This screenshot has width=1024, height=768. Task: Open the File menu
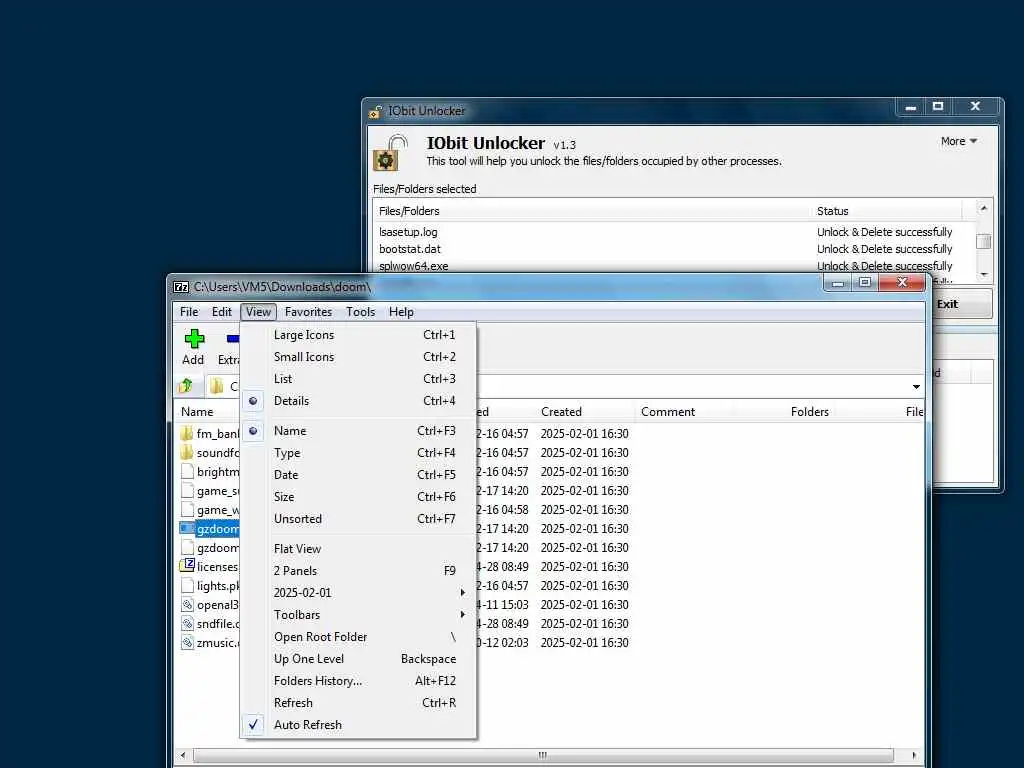point(189,312)
